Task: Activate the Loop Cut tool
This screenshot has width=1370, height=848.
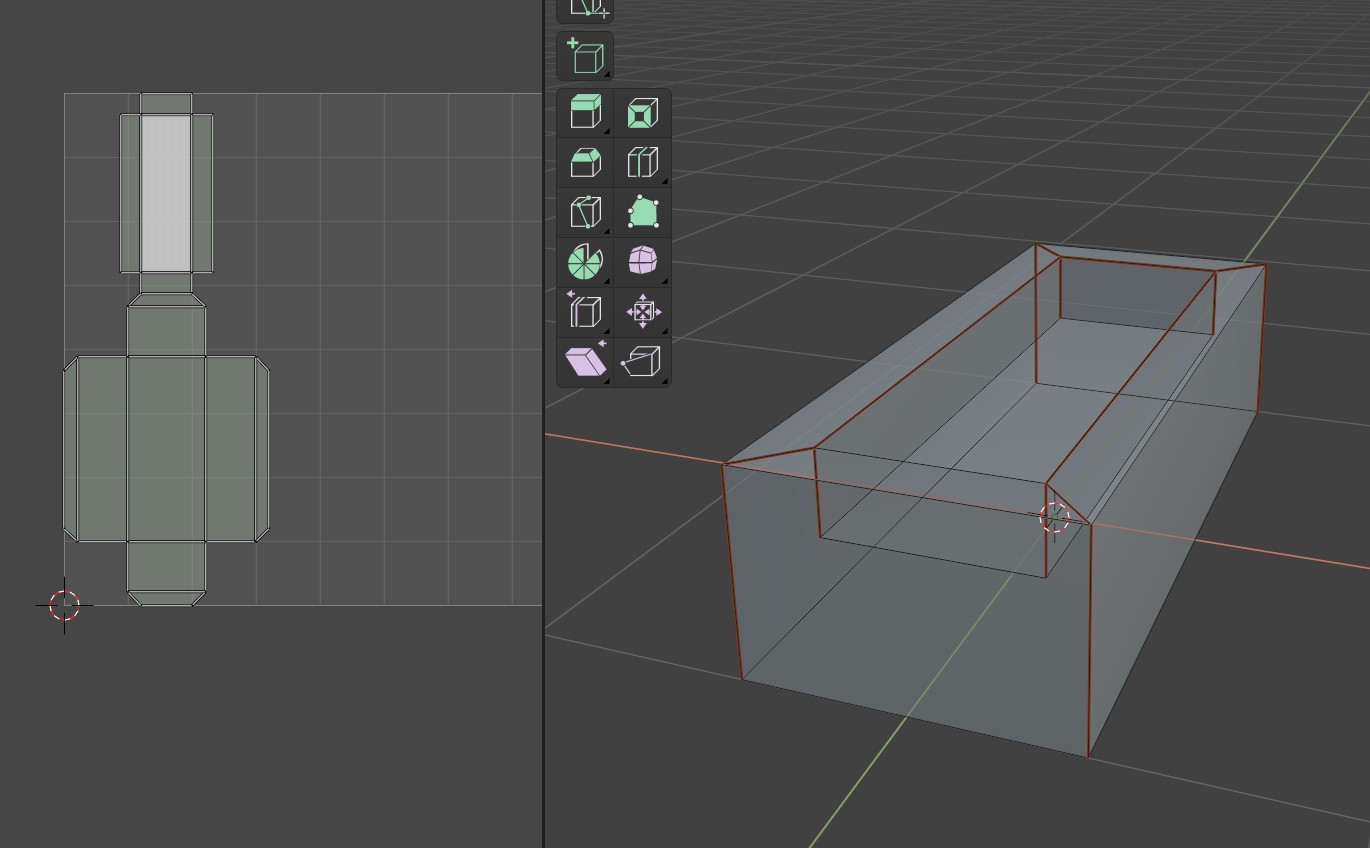Action: (x=642, y=162)
